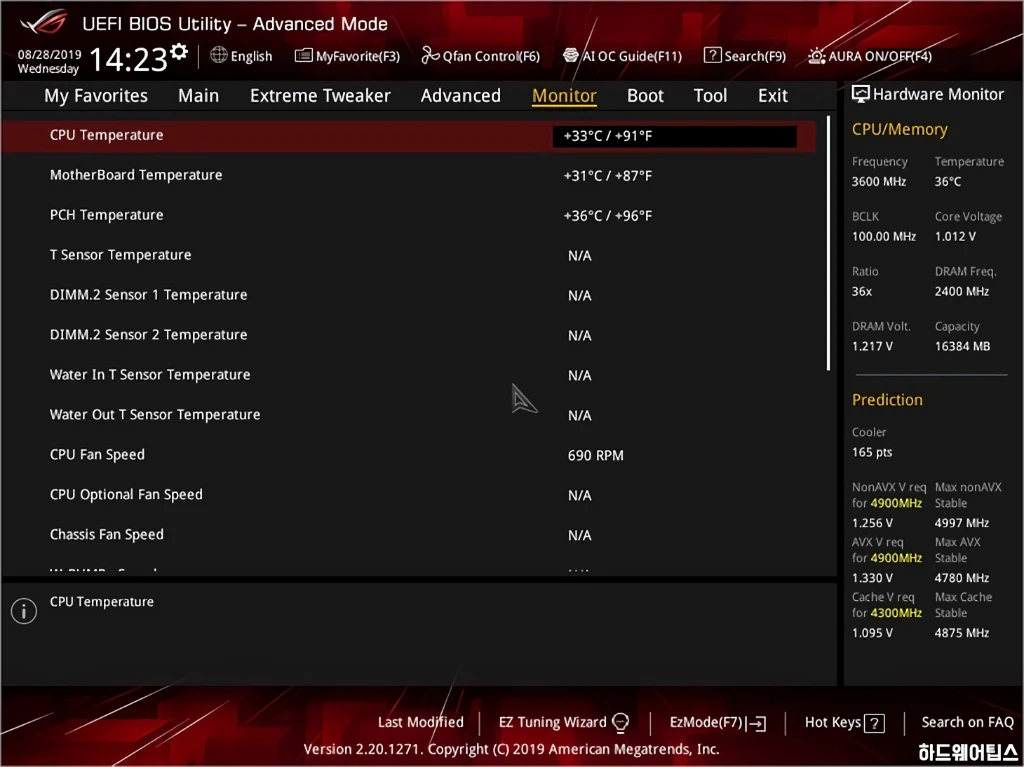Click the globe language icon

[219, 55]
